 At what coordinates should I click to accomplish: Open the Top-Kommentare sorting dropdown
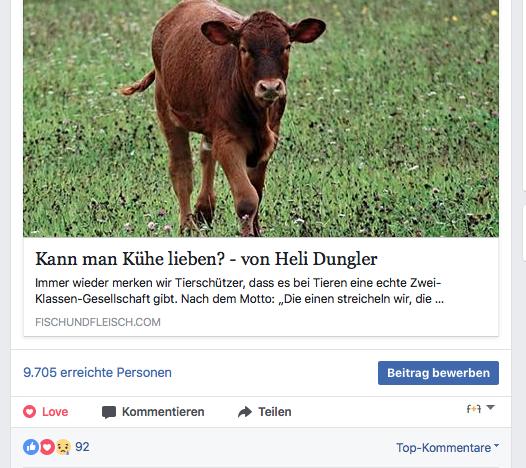[448, 448]
